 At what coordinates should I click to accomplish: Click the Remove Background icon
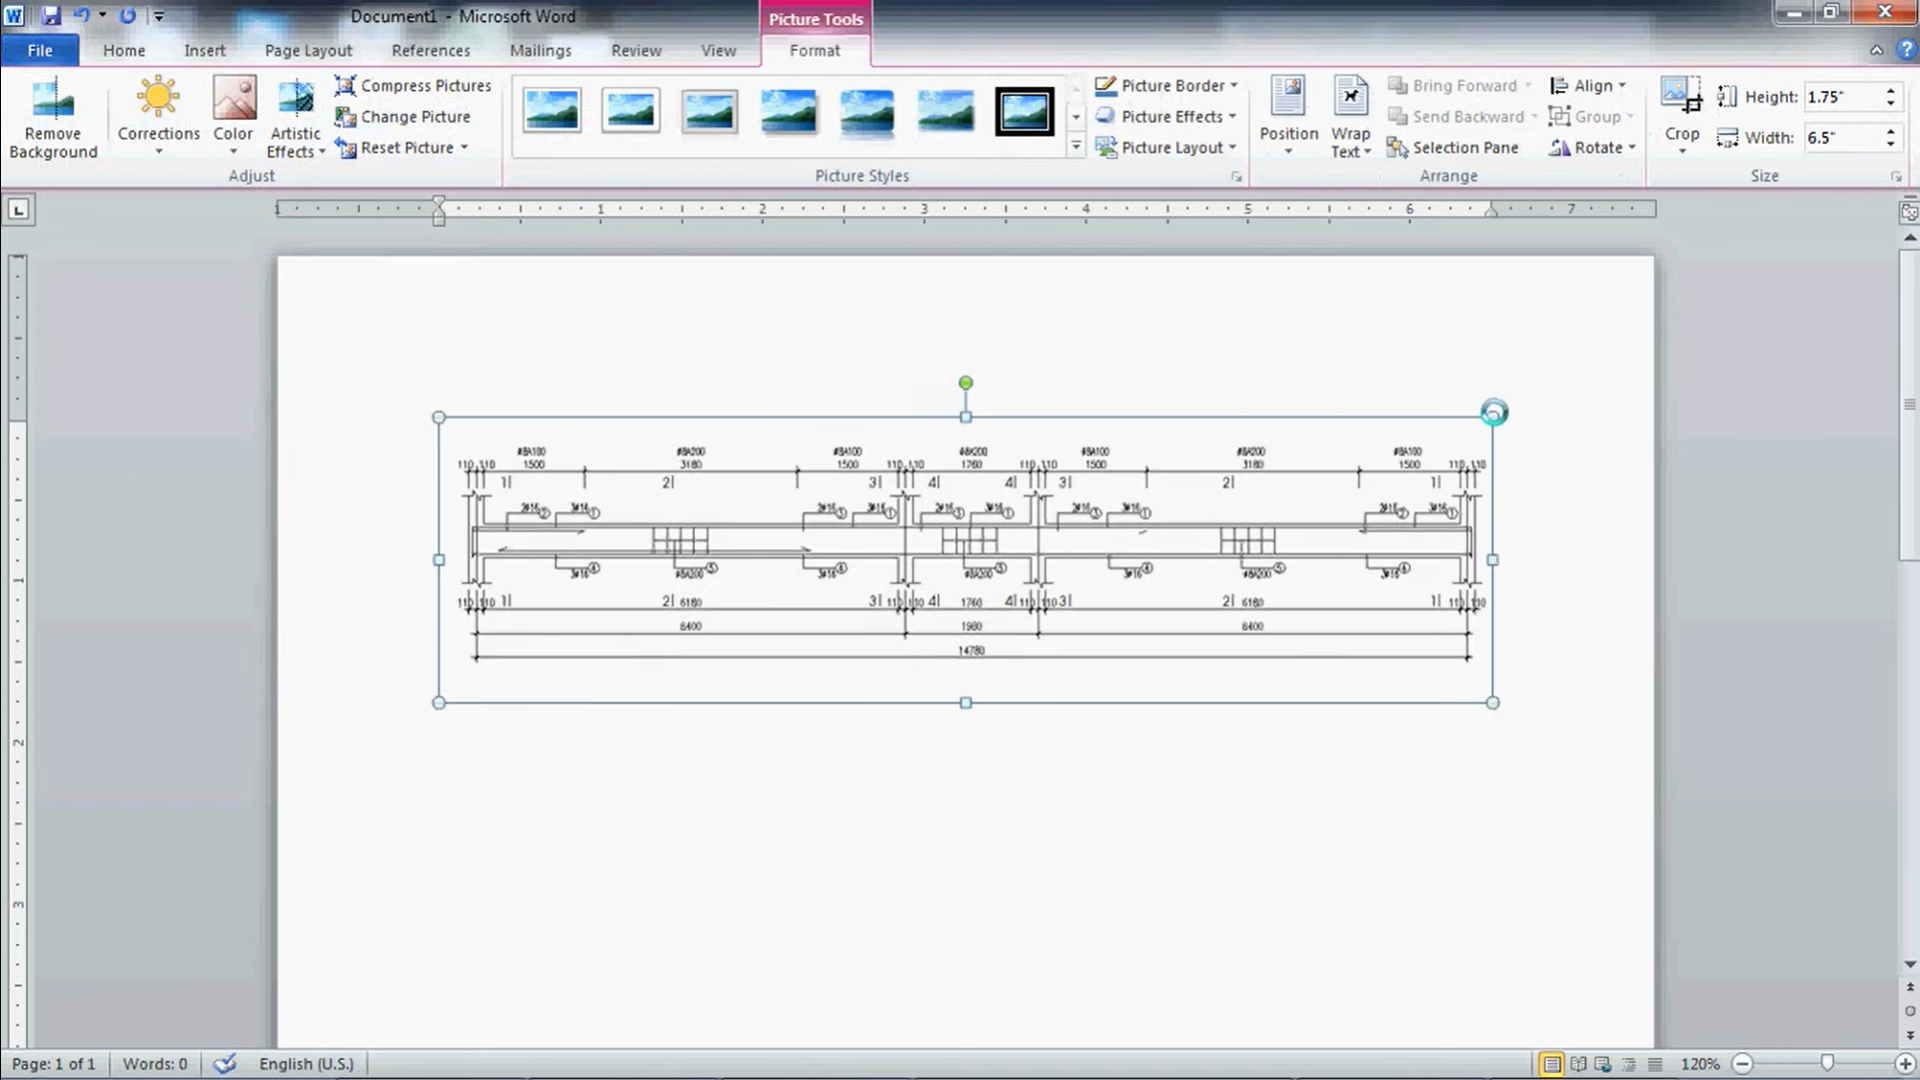click(52, 101)
